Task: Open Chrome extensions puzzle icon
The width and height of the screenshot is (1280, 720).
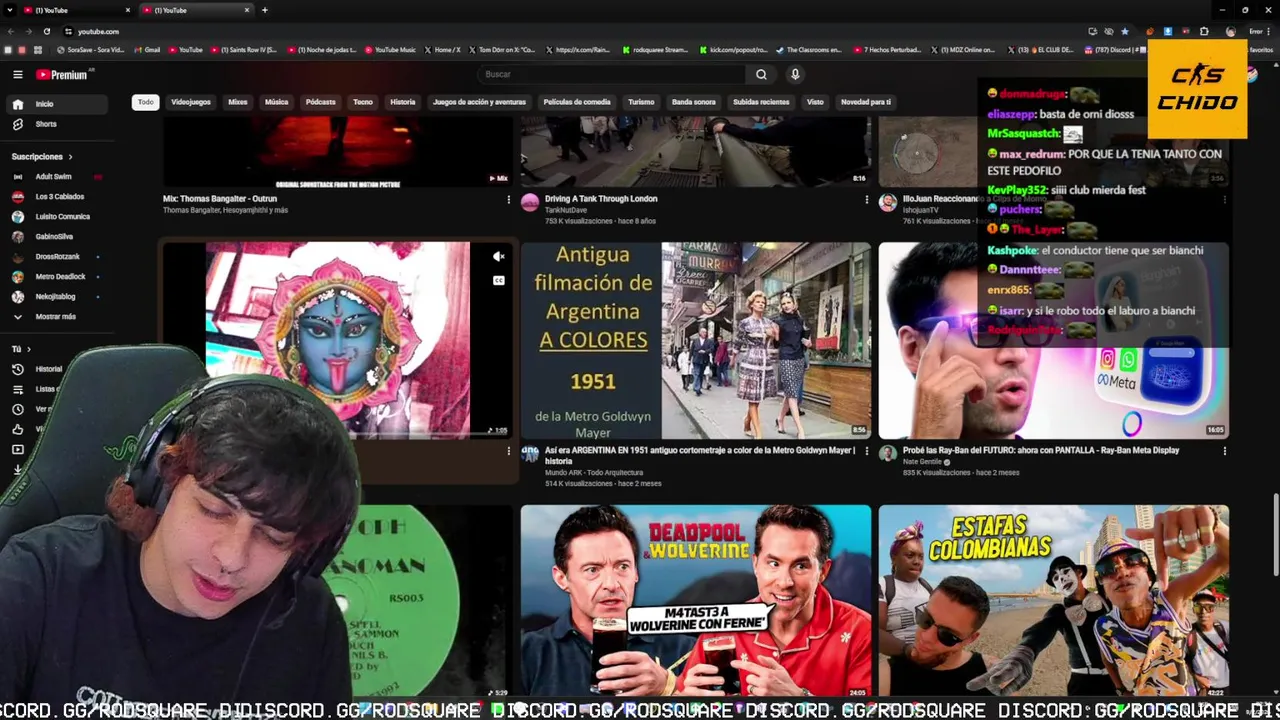Action: point(1204,31)
